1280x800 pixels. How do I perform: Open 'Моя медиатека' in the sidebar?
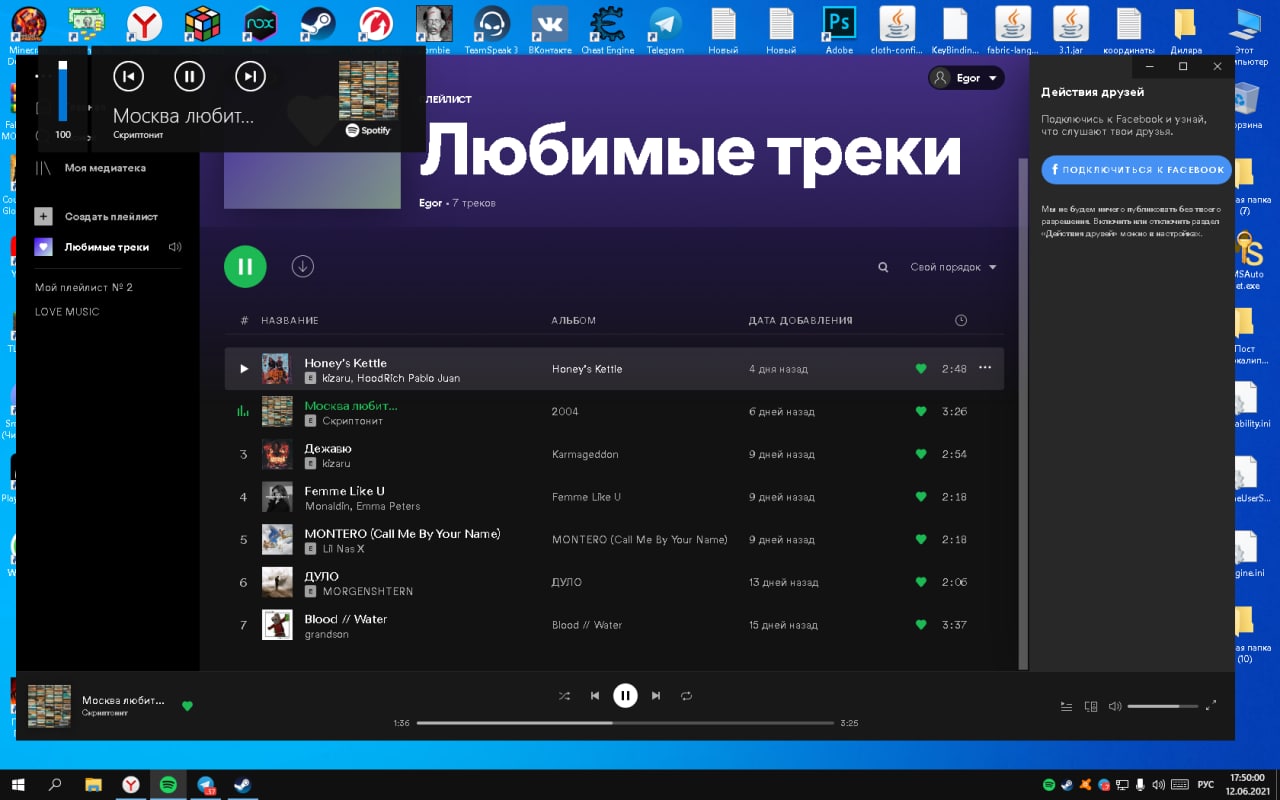[x=90, y=168]
